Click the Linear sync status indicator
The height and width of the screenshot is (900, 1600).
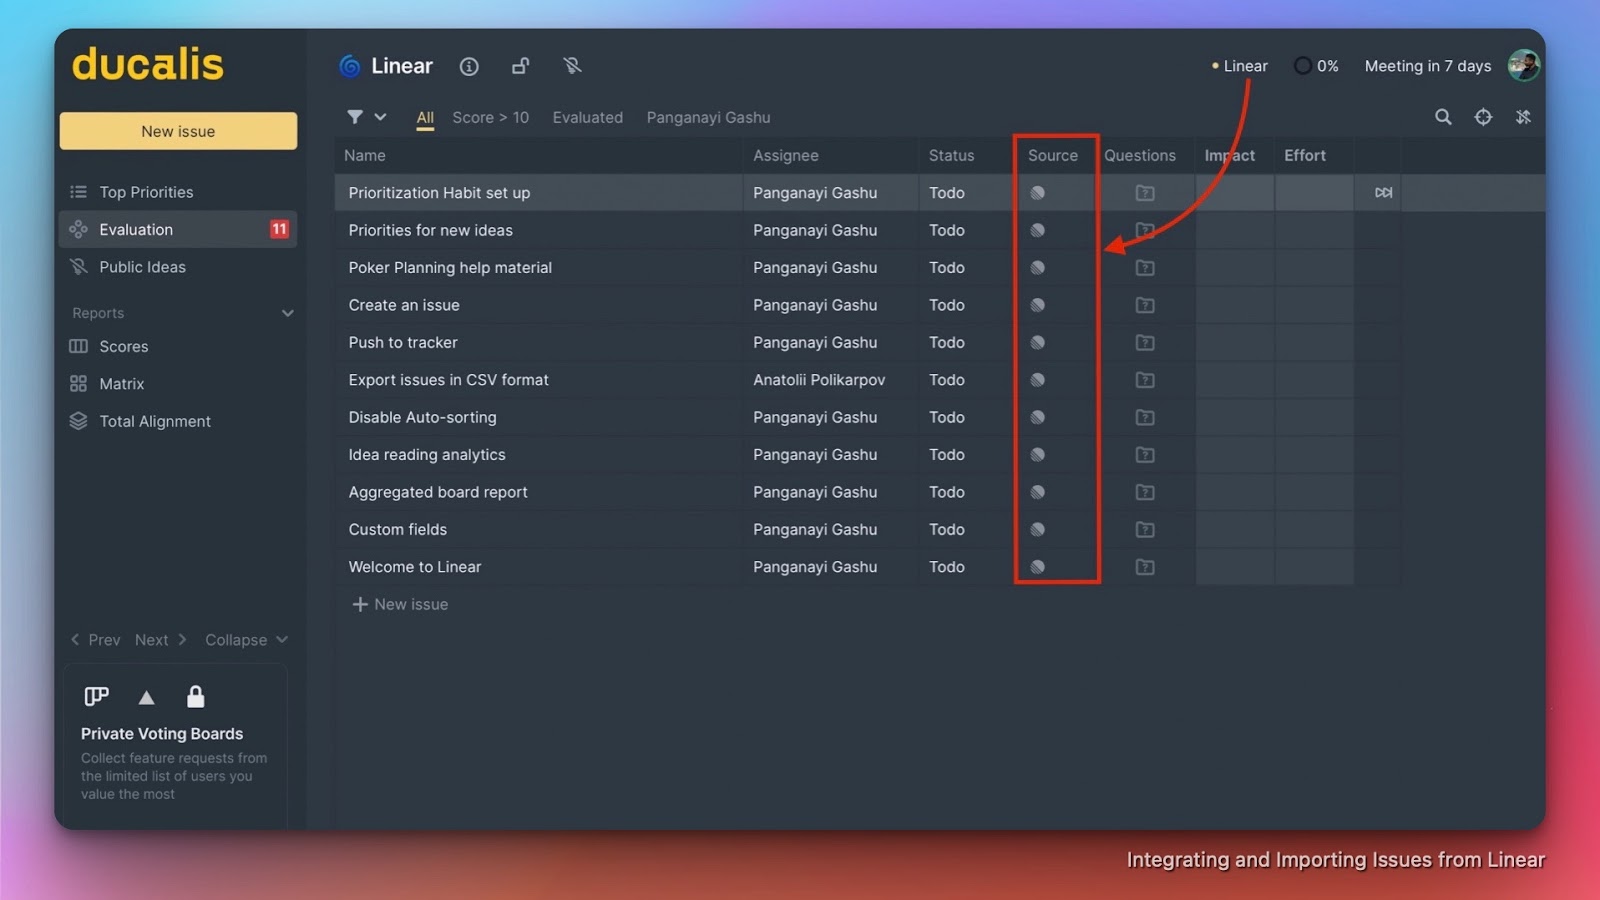click(x=1239, y=66)
